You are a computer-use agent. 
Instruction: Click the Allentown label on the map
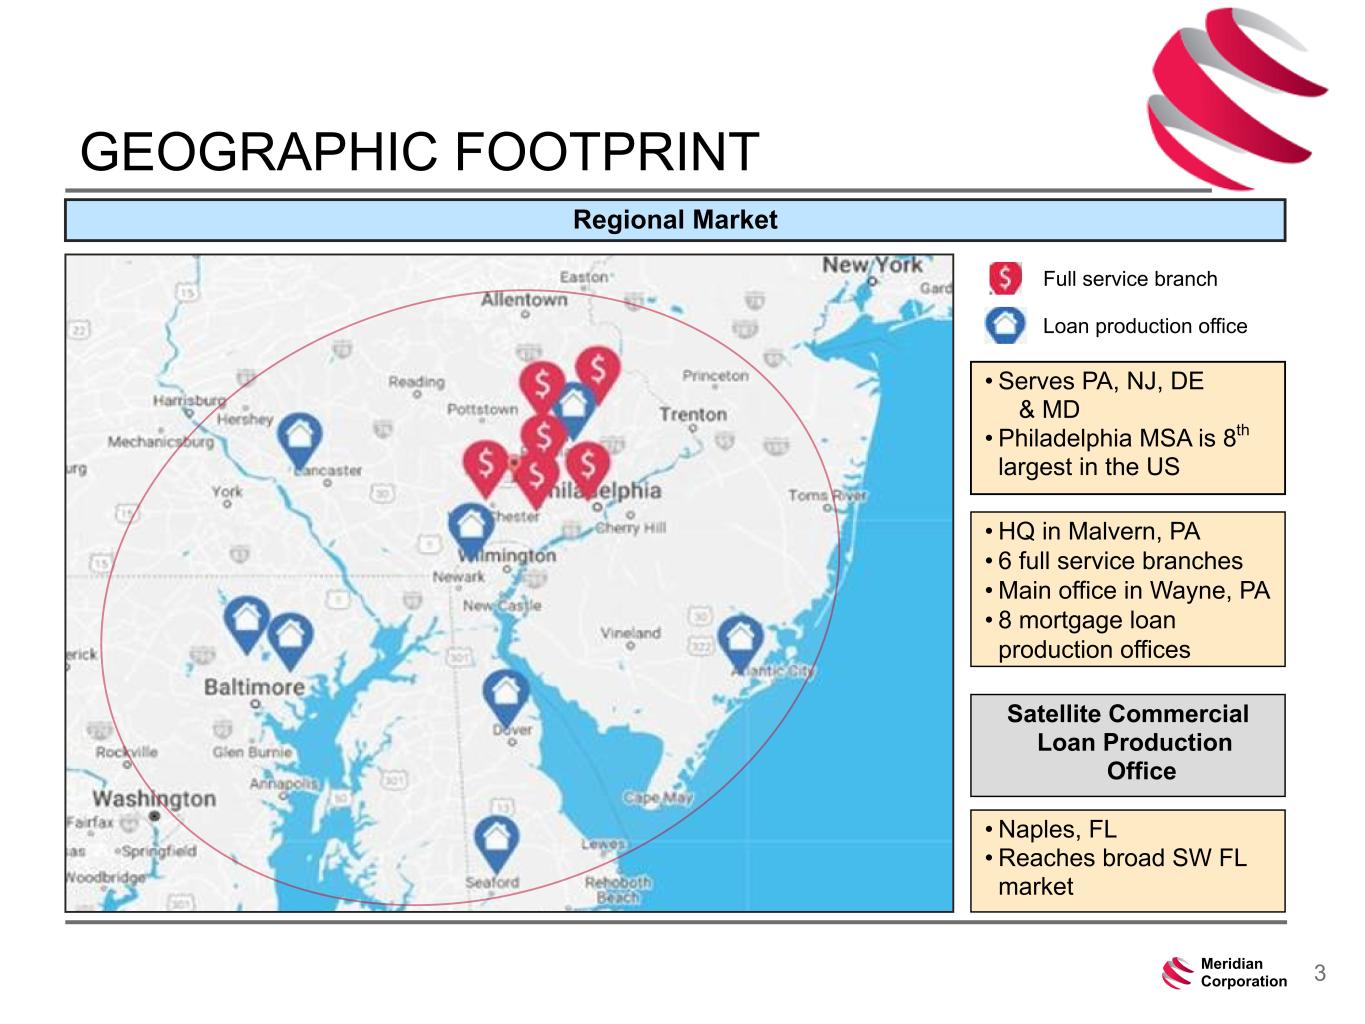point(524,299)
